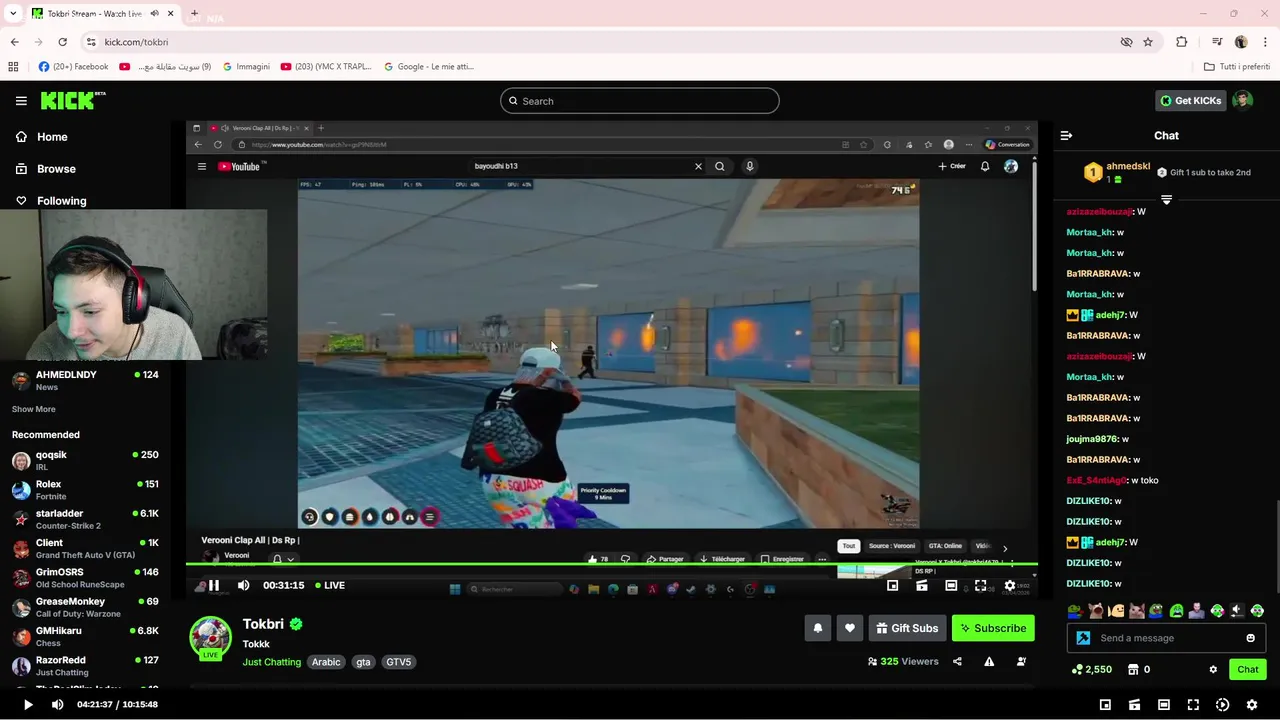Open chat settings gear beside Chat button
Image resolution: width=1280 pixels, height=720 pixels.
[x=1213, y=669]
